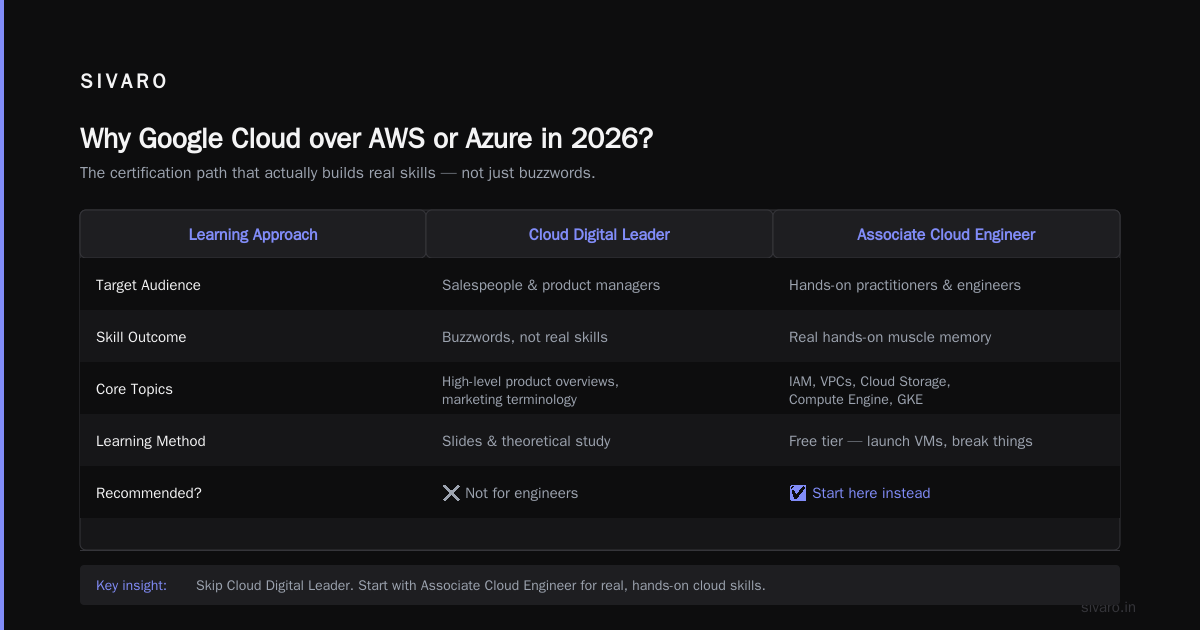Click the 'Skip Cloud Digital Leader' insight sentence

coord(481,585)
